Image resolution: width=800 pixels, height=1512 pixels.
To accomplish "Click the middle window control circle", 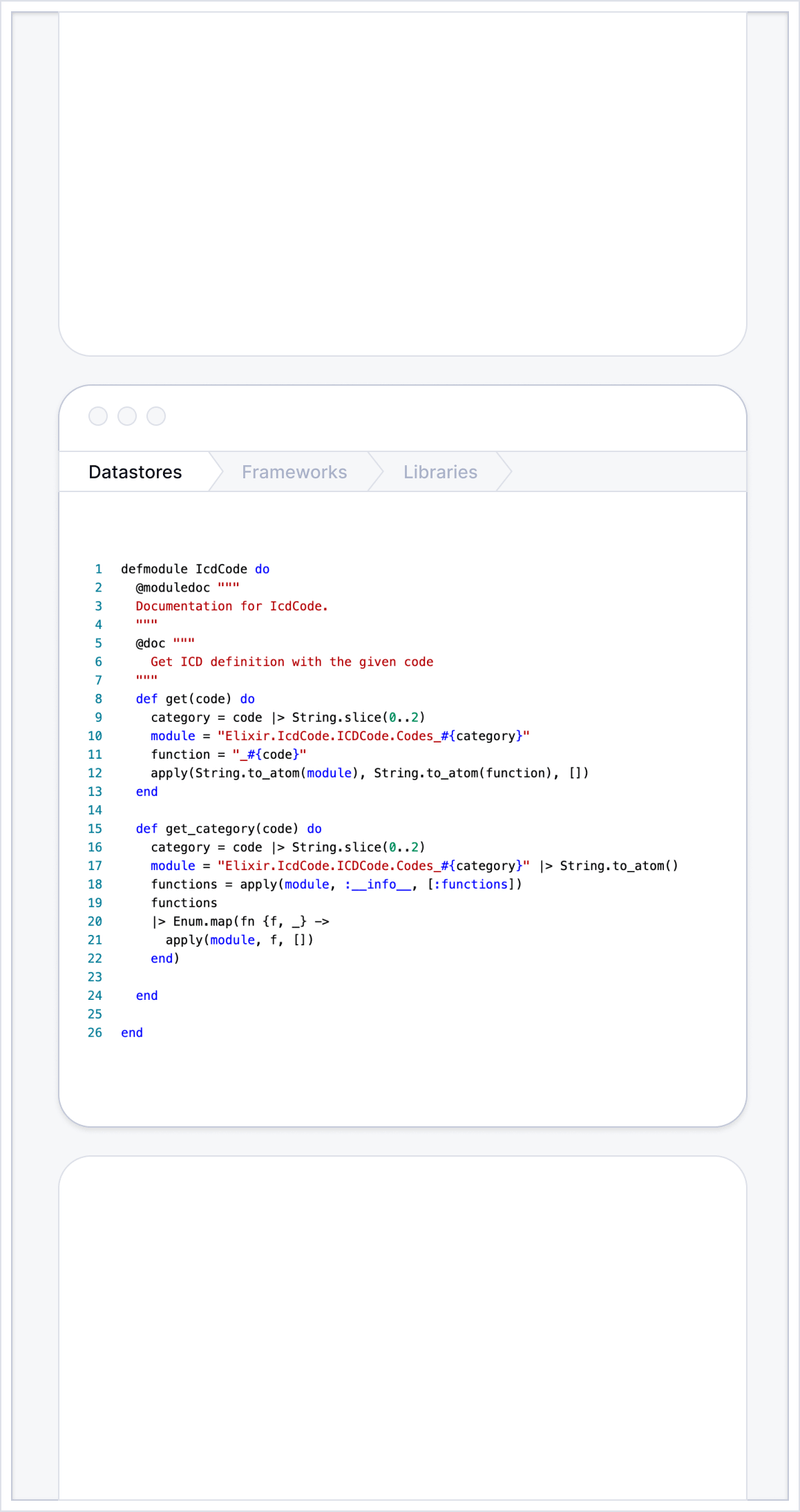I will pos(127,416).
